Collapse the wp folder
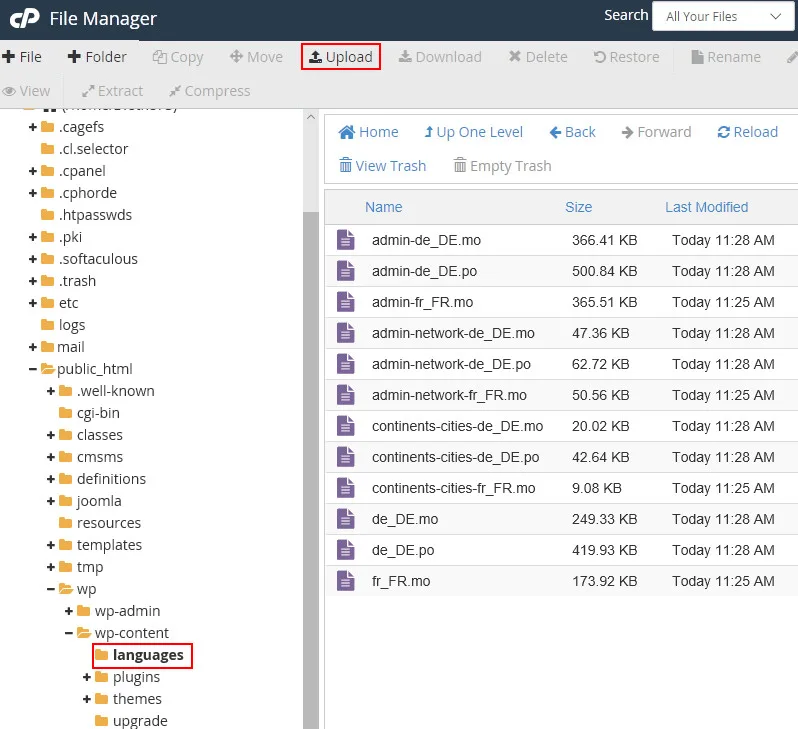Image resolution: width=798 pixels, height=729 pixels. click(50, 589)
